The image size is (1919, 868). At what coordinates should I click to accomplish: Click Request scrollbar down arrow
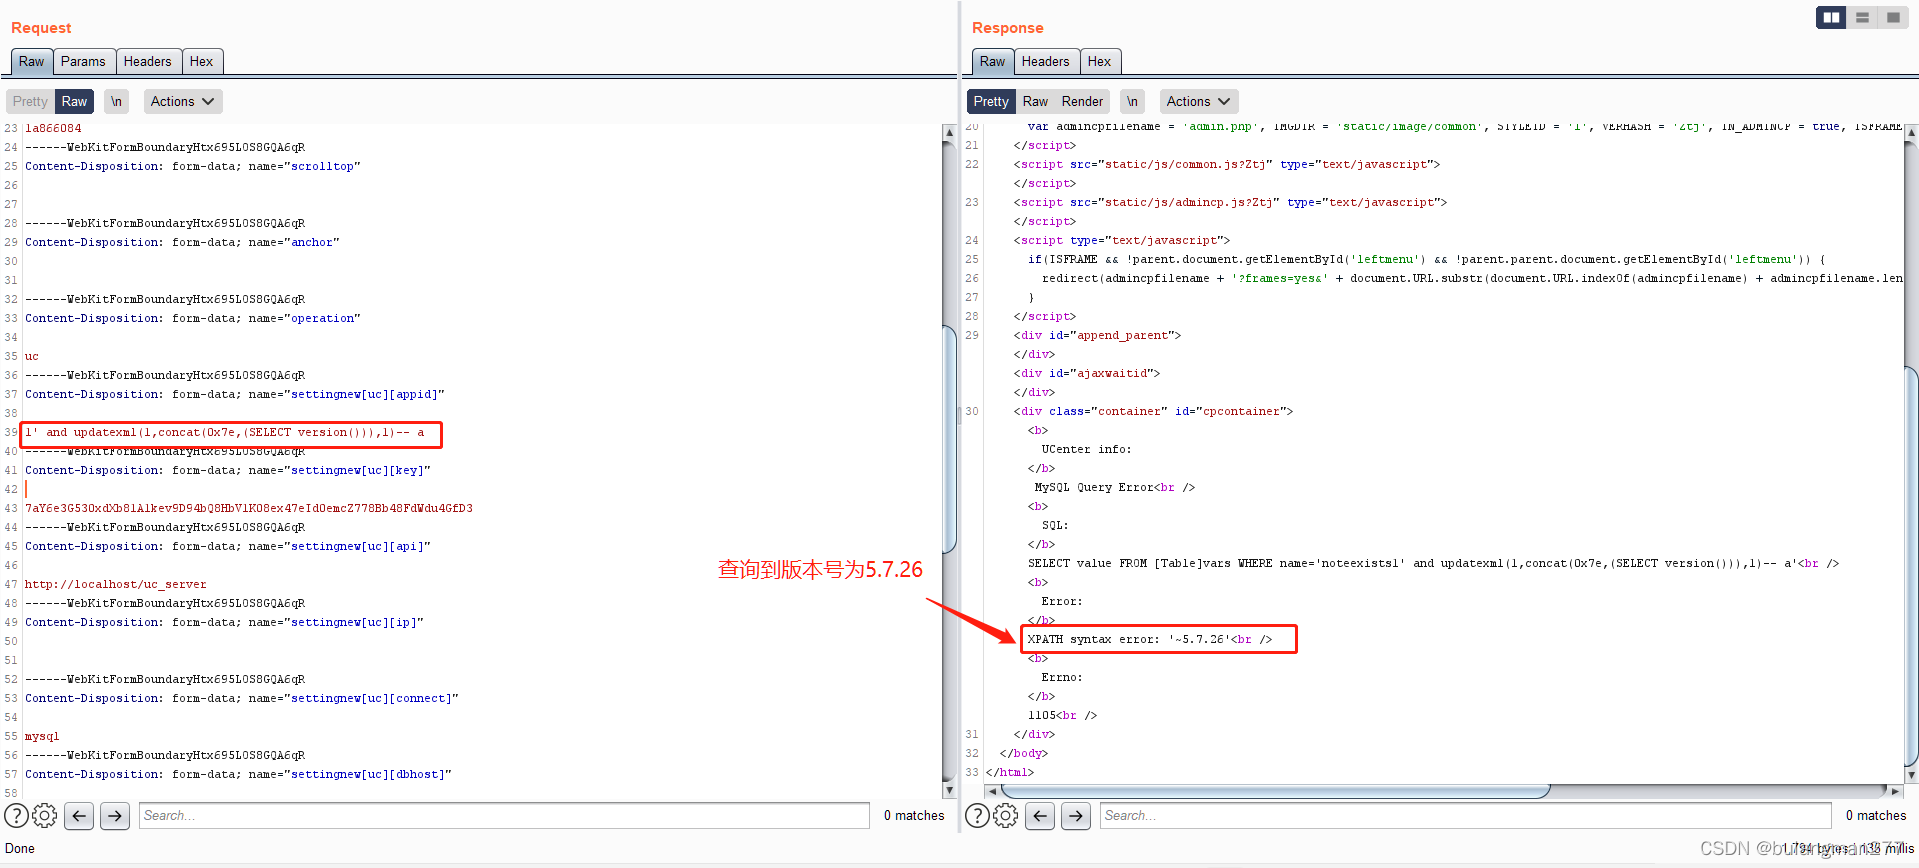tap(949, 790)
